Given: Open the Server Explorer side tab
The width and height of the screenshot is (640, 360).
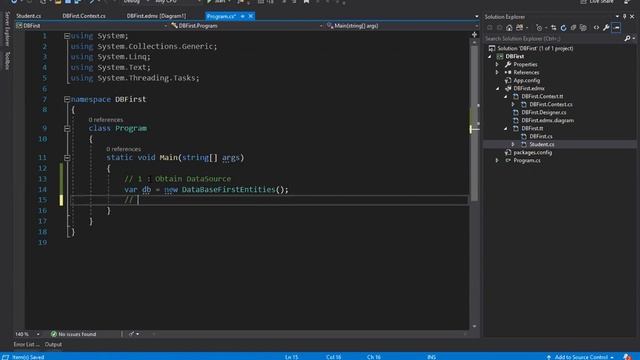Looking at the screenshot, I should 7,29.
